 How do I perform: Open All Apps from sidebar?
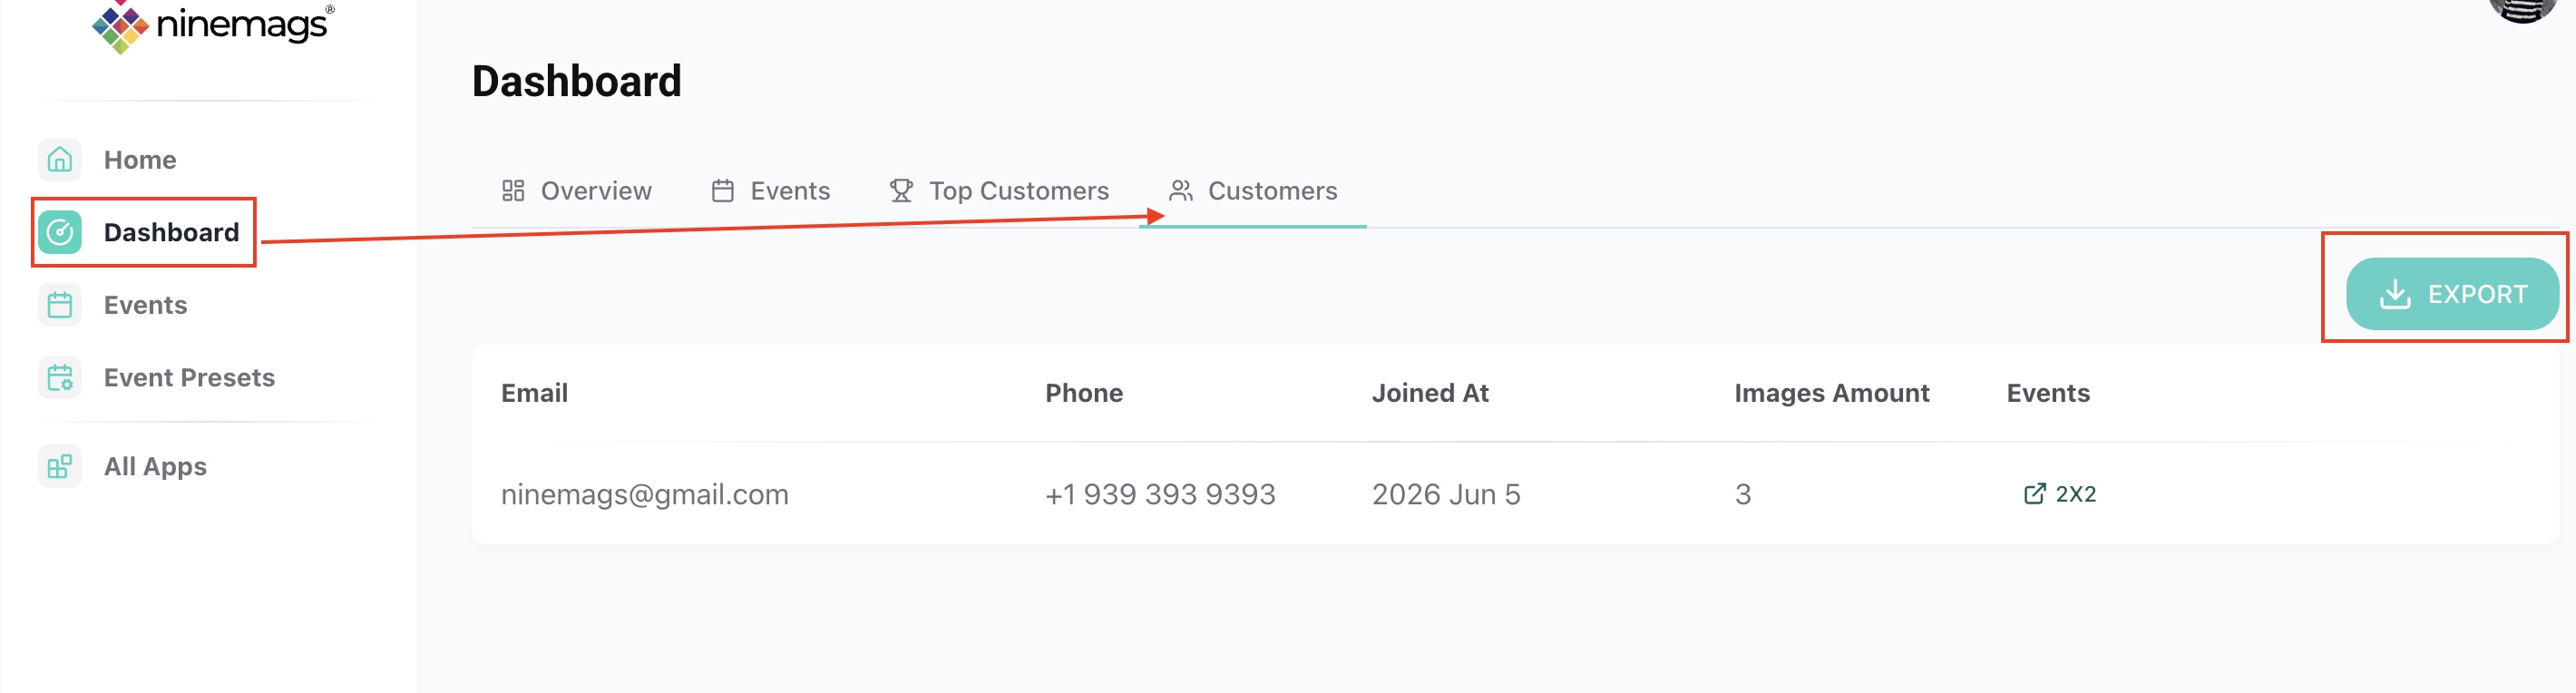pos(155,467)
